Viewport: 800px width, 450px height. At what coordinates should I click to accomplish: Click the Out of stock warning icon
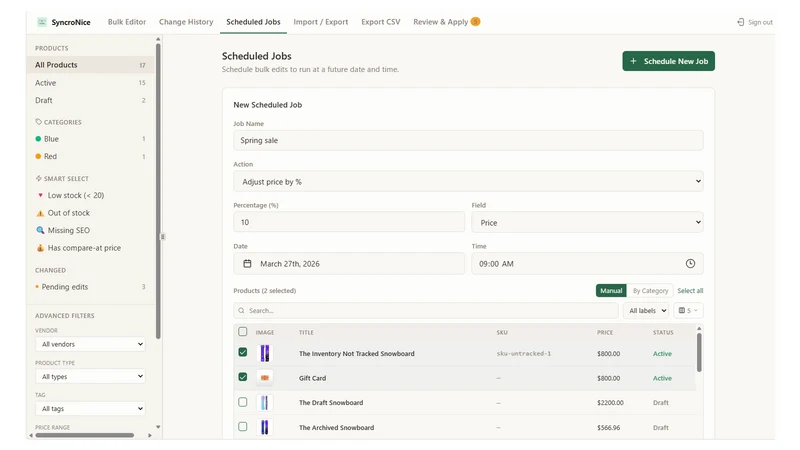(40, 213)
